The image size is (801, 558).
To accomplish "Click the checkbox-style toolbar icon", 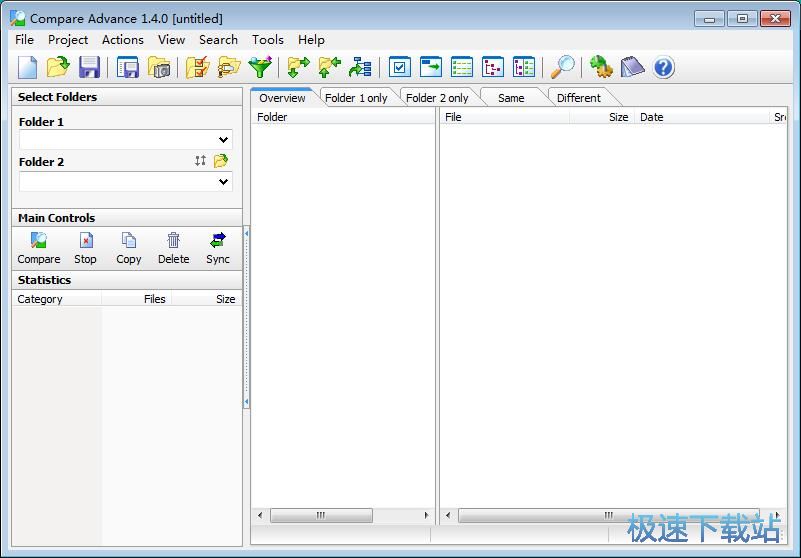I will [x=400, y=67].
